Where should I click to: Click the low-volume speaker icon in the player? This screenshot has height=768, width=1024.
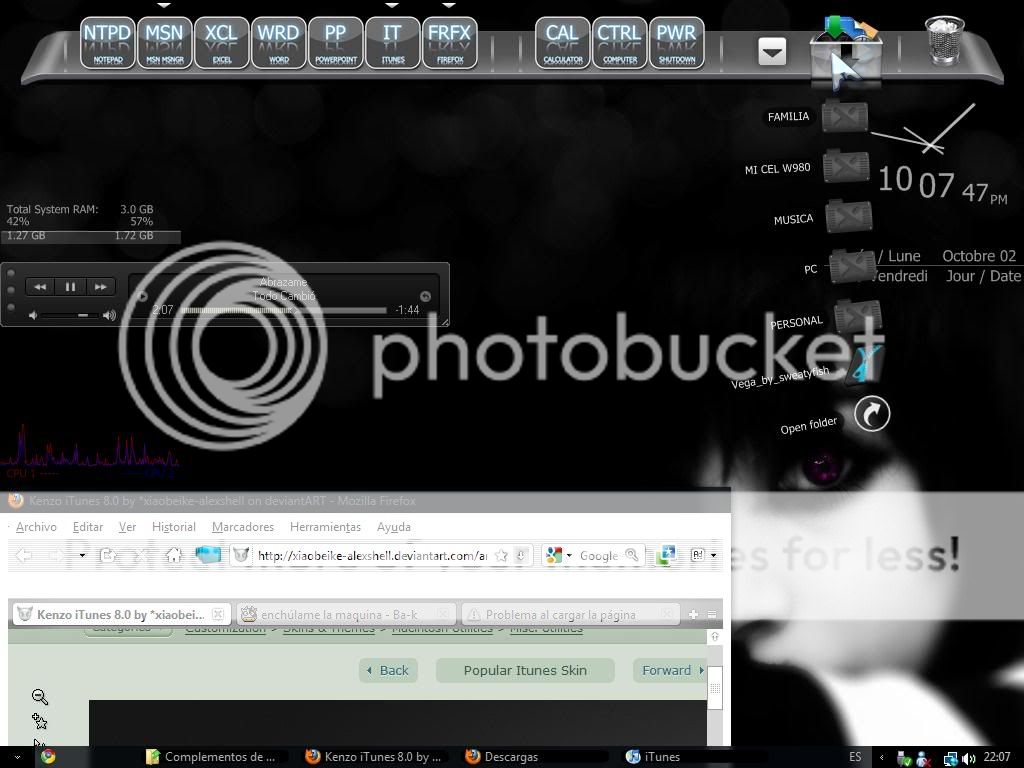(x=33, y=315)
